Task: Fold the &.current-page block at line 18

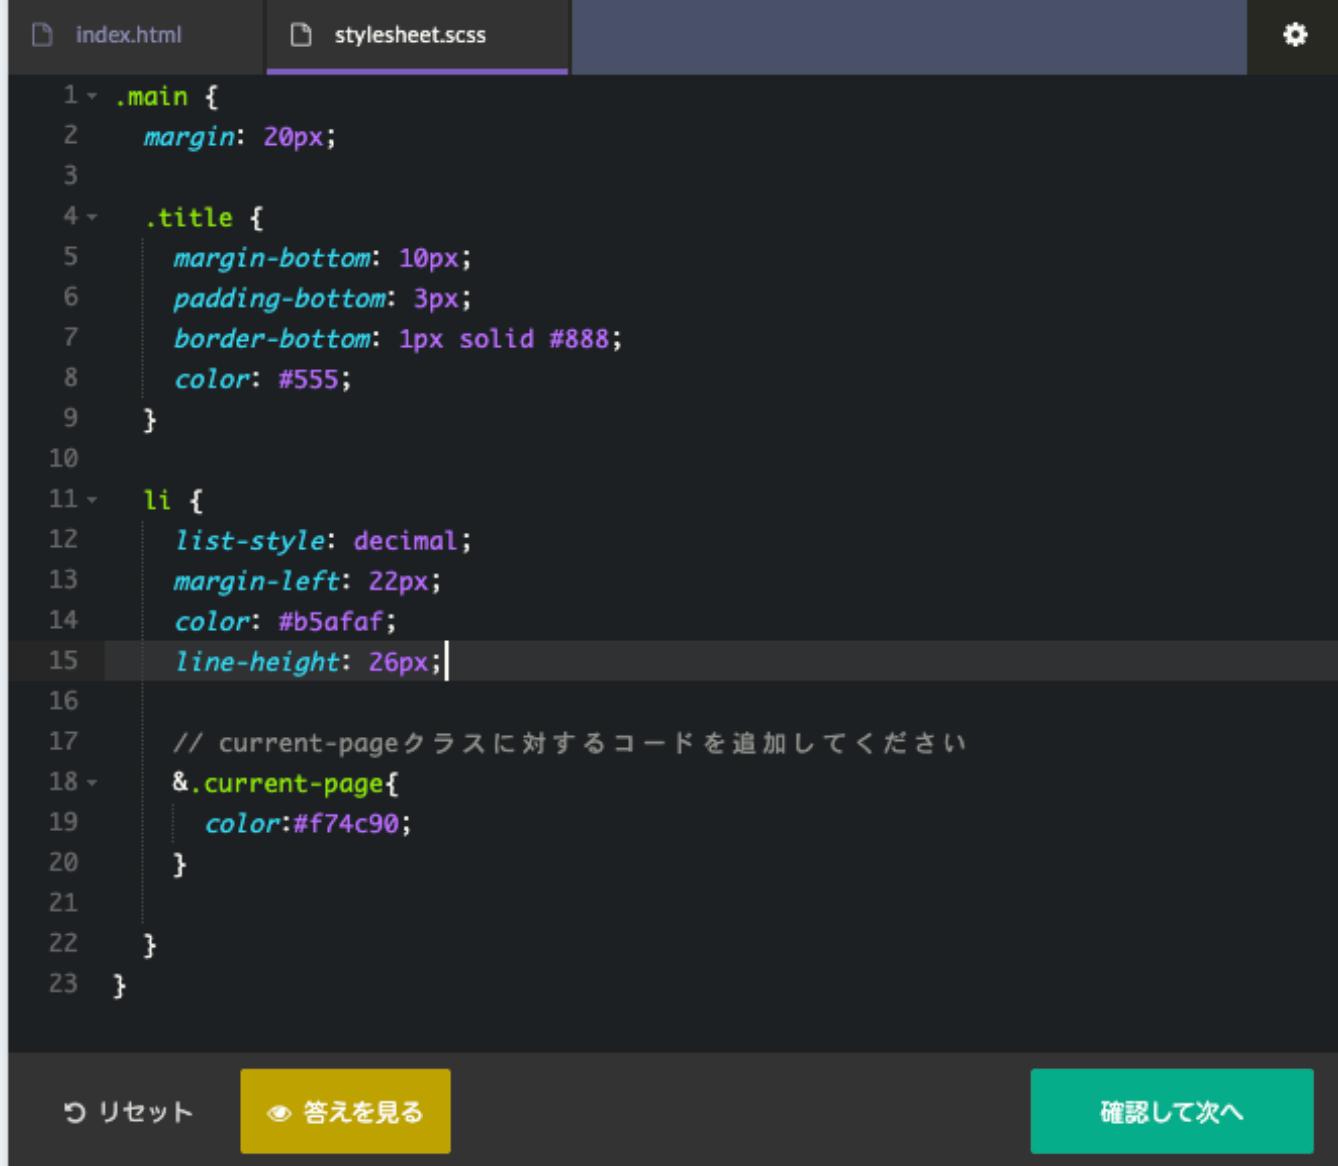Action: coord(92,782)
